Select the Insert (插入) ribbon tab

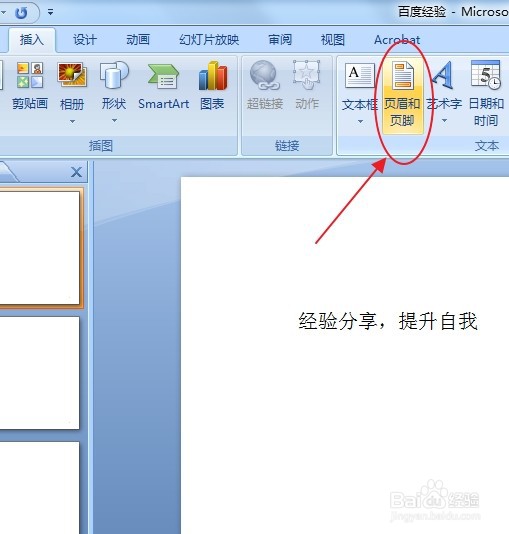click(32, 40)
